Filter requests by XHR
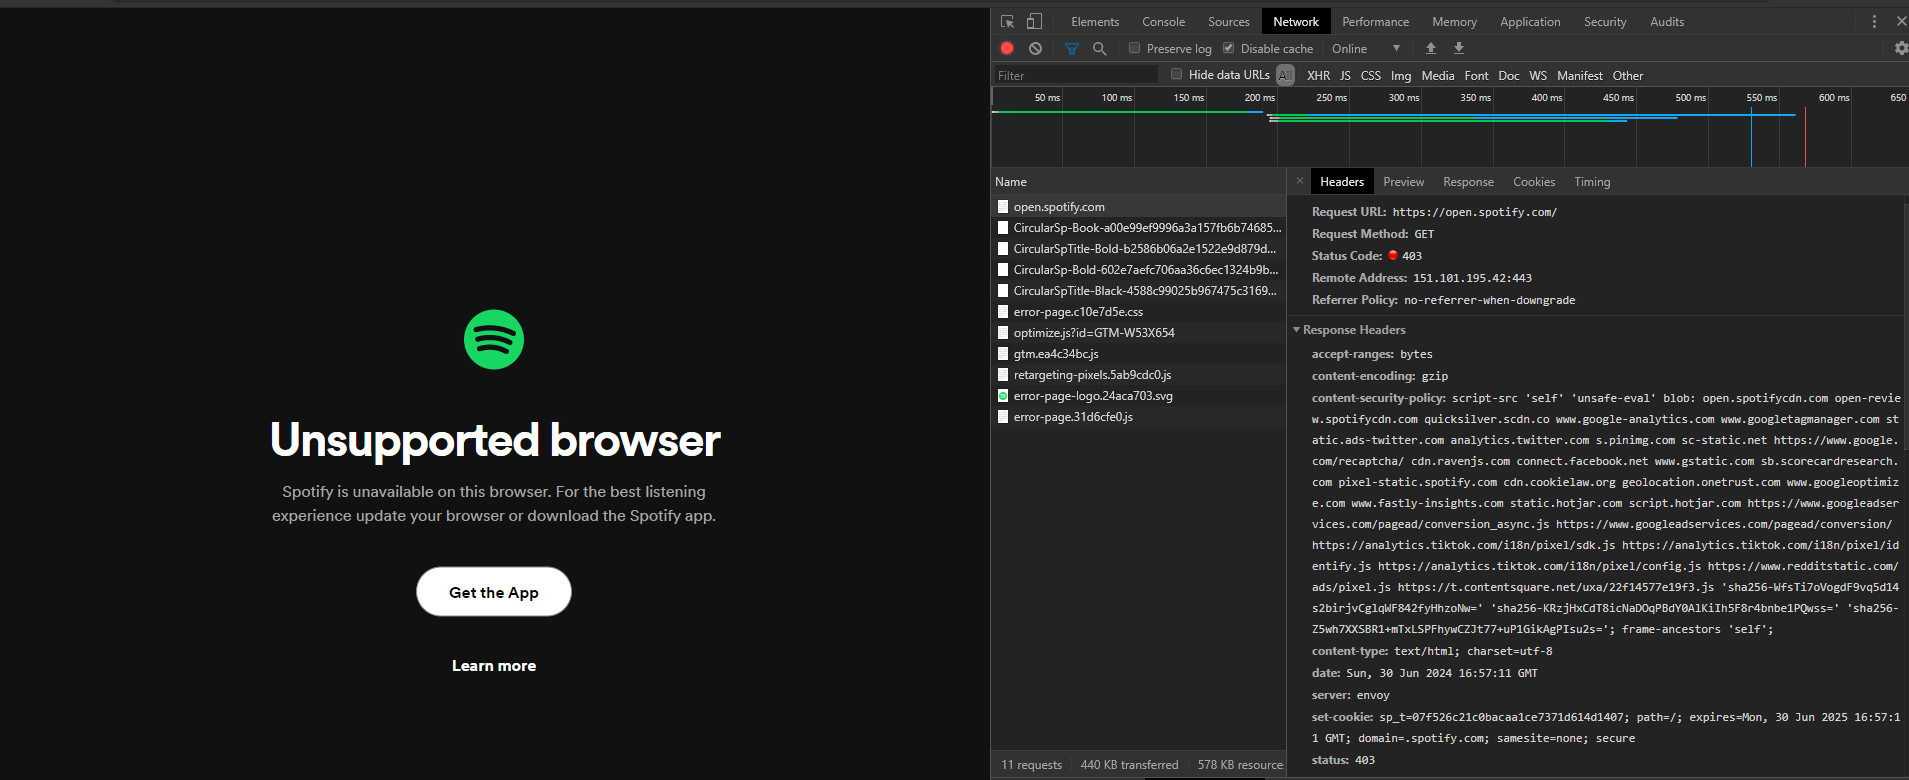 pos(1318,75)
